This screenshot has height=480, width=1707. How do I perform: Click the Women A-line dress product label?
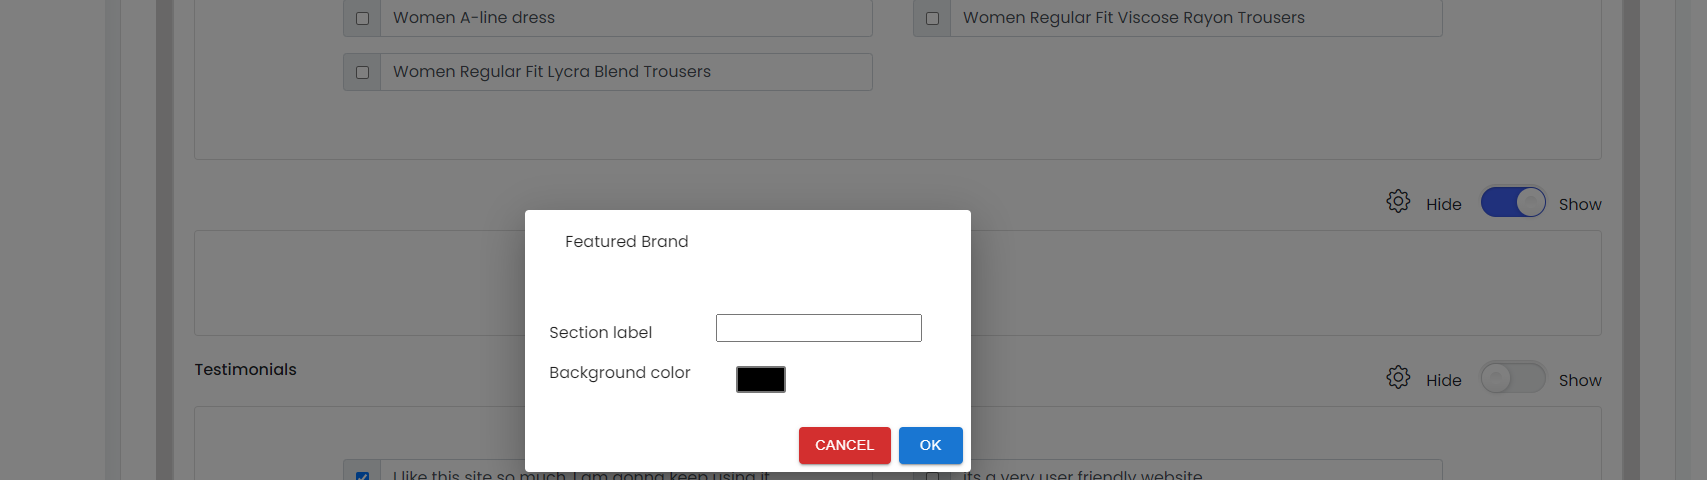tap(474, 17)
